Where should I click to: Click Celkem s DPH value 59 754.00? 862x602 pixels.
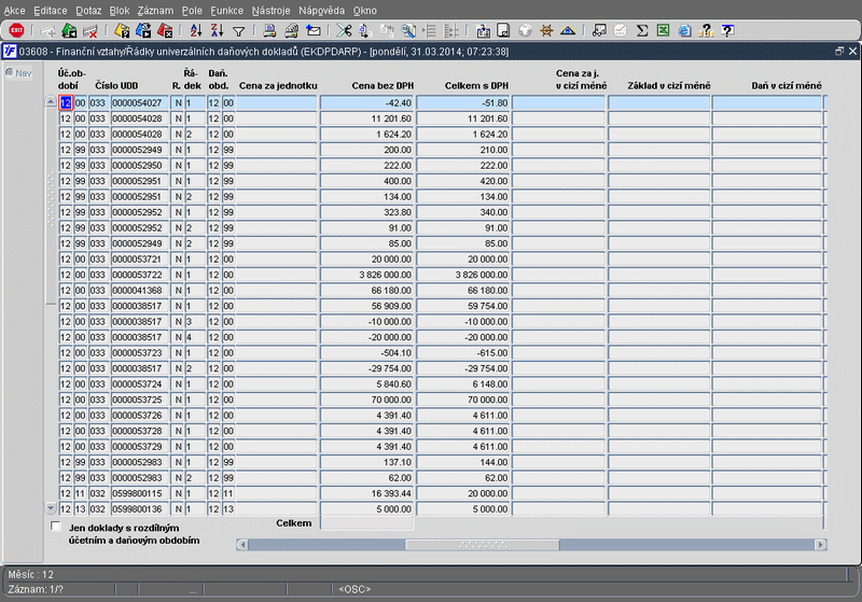pyautogui.click(x=463, y=306)
